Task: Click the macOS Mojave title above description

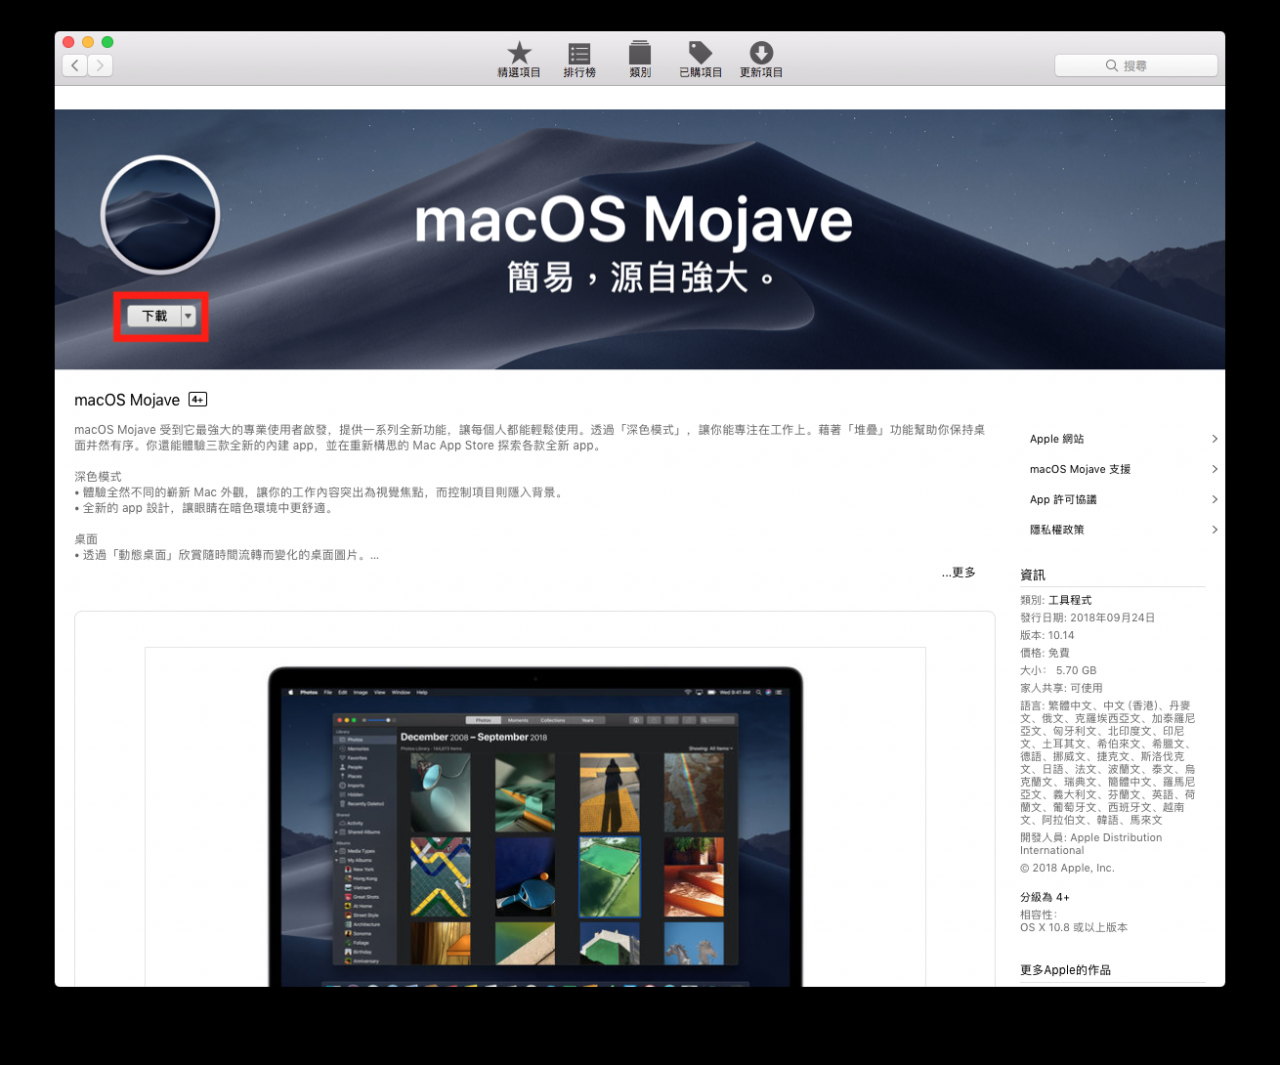Action: (127, 400)
